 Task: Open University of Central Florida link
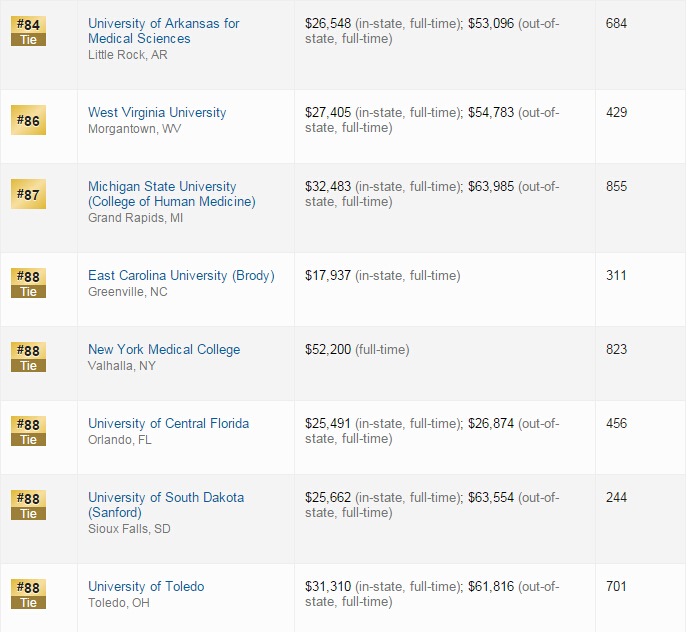pyautogui.click(x=168, y=423)
